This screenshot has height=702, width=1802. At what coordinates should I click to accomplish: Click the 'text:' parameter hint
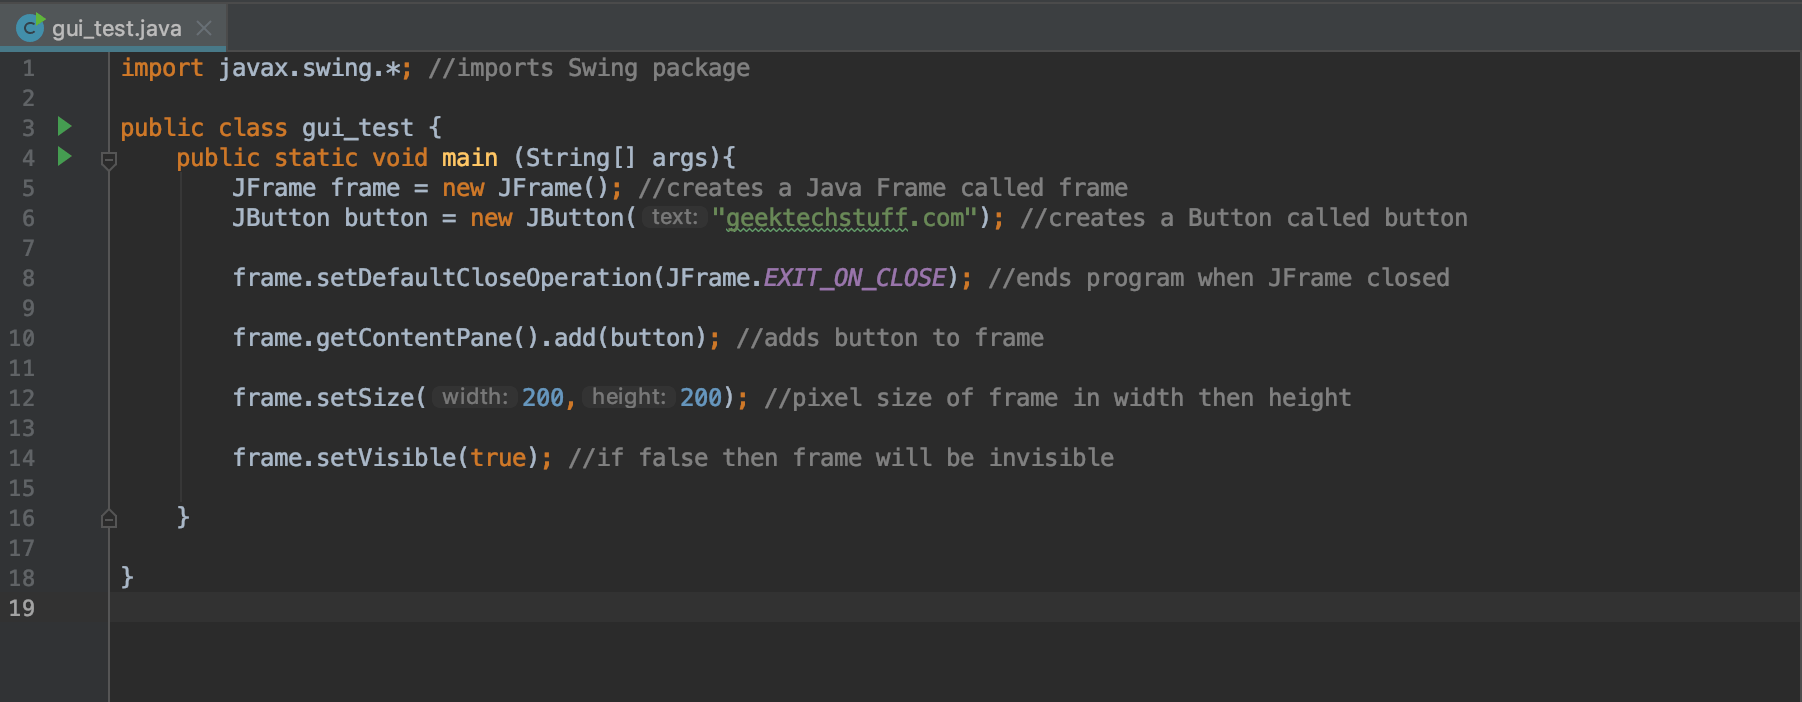[x=675, y=217]
